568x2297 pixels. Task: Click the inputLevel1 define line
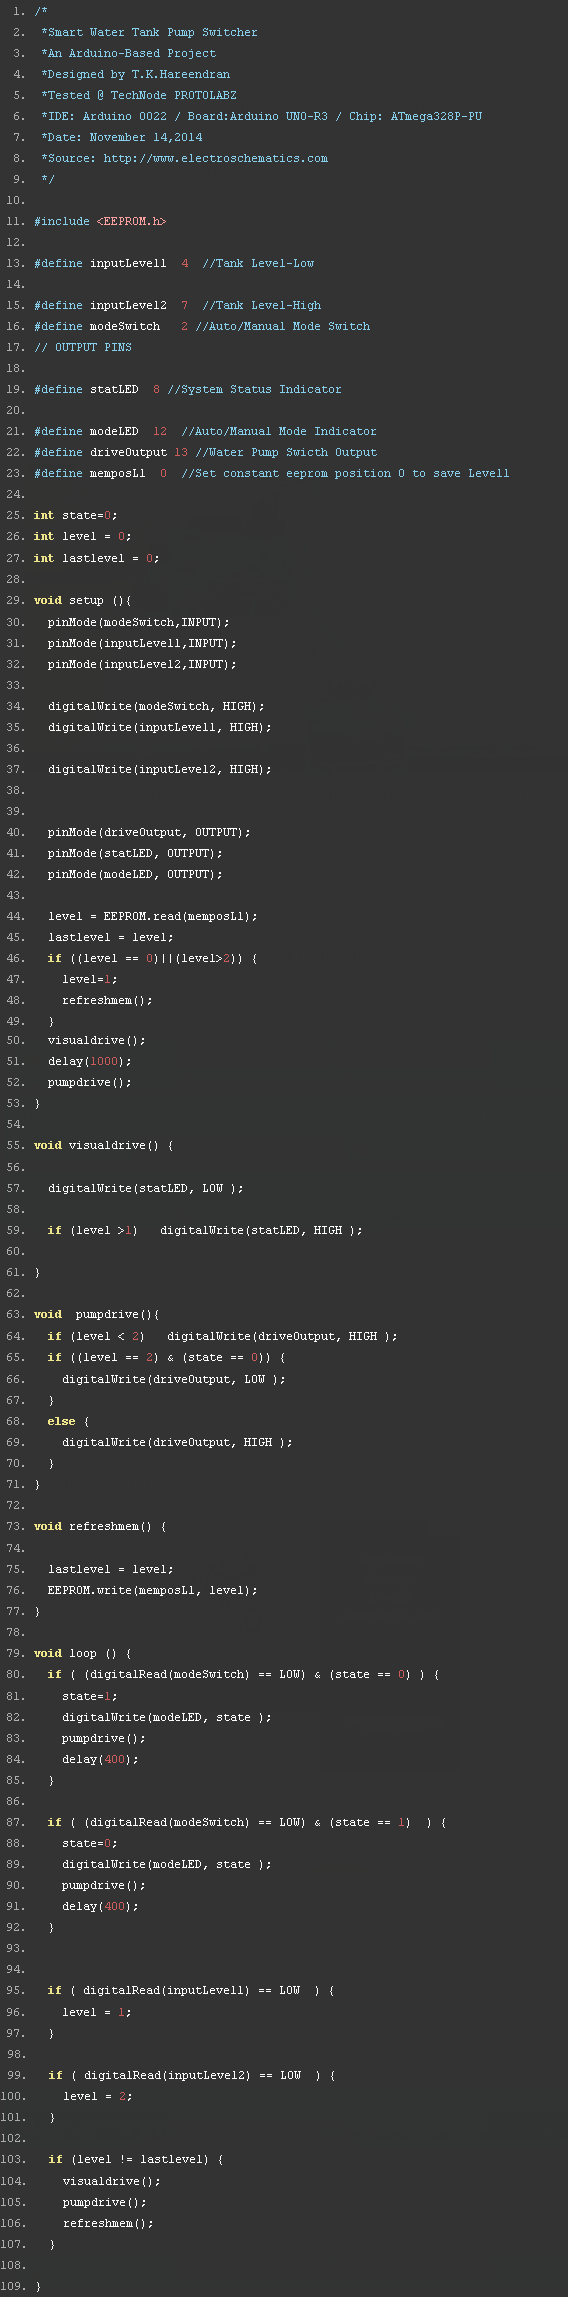click(x=174, y=263)
